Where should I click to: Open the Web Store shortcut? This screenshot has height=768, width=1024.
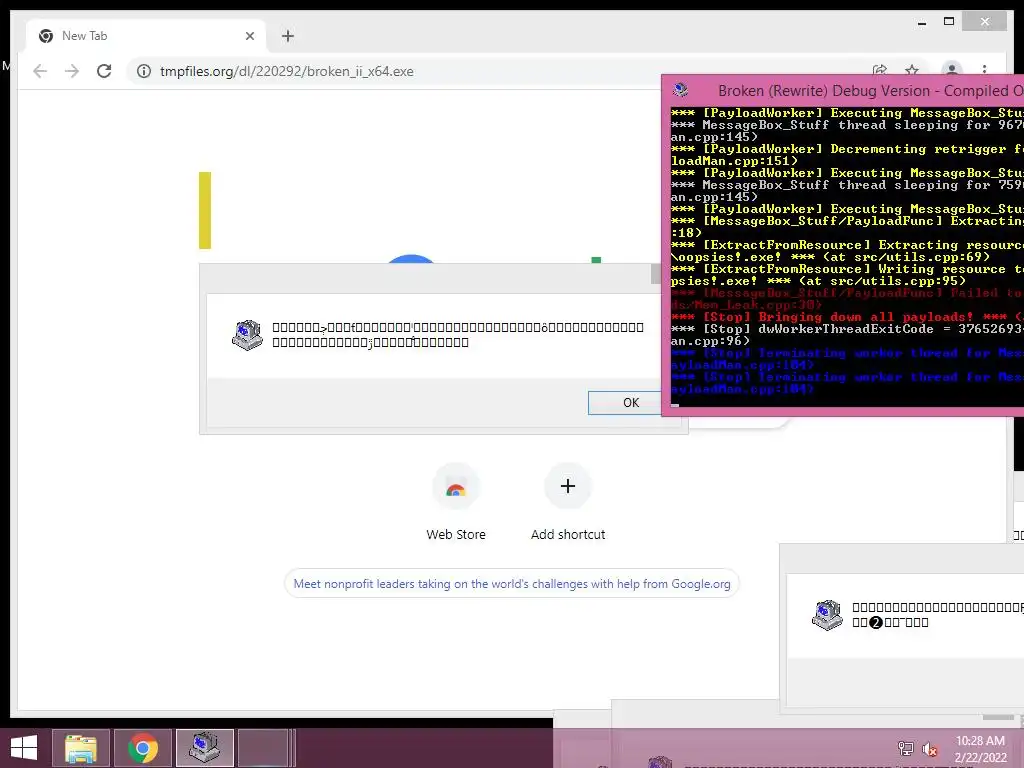click(456, 502)
